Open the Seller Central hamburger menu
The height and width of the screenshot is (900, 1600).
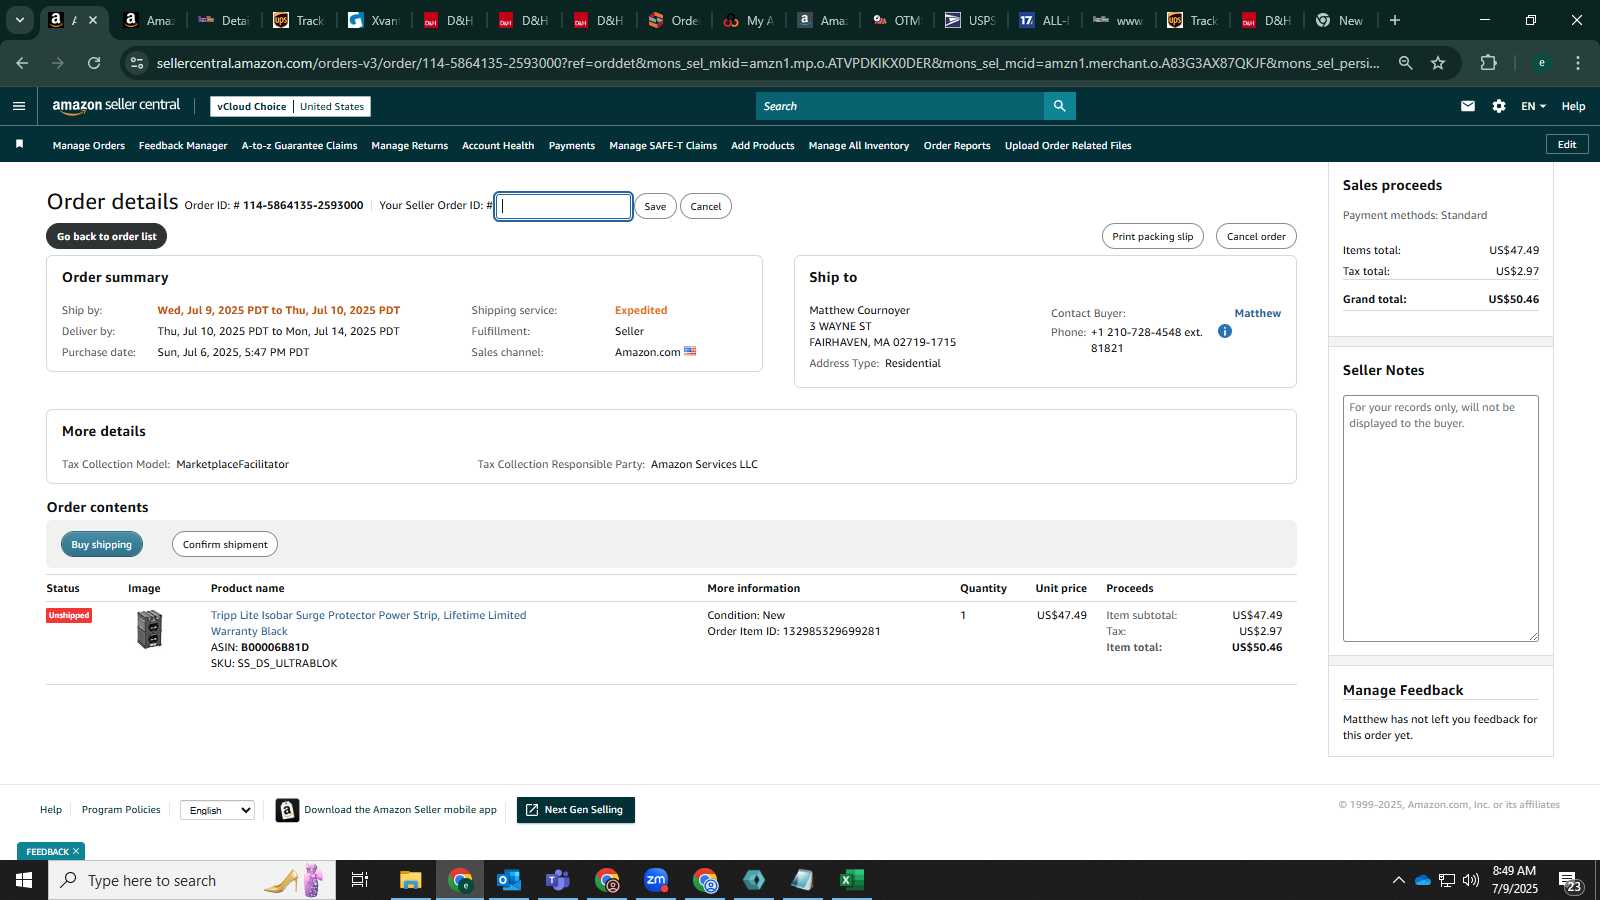point(19,106)
